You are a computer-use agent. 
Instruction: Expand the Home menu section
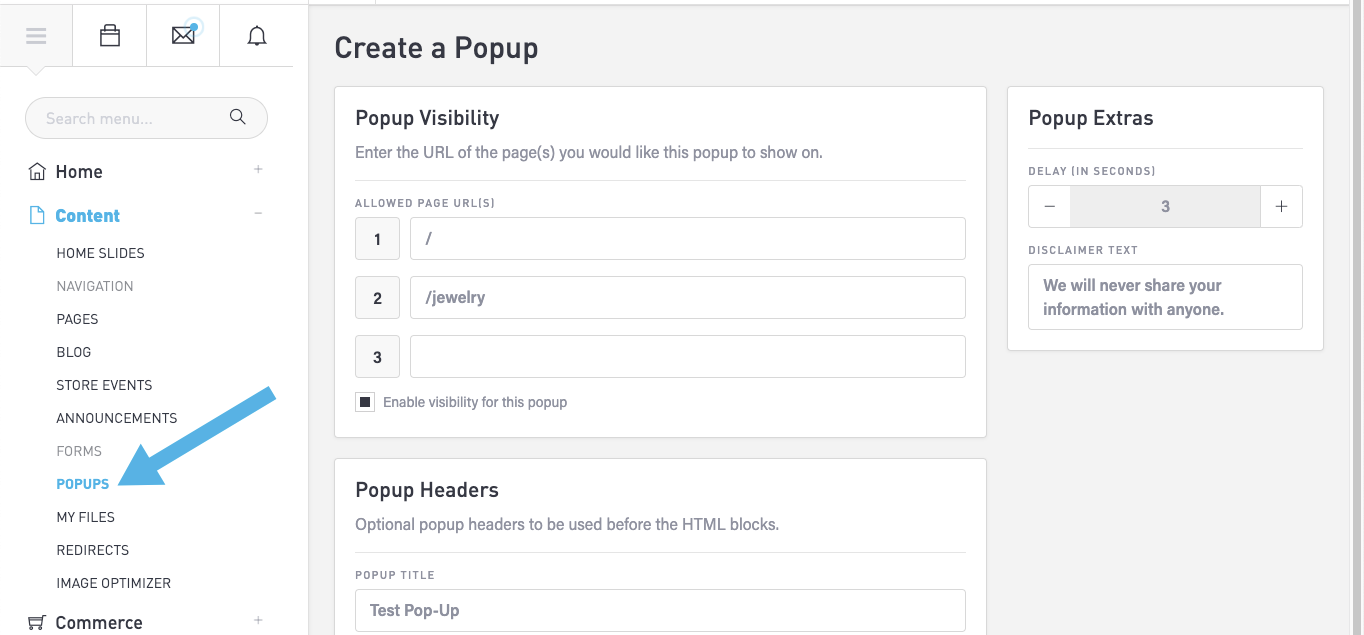point(258,170)
